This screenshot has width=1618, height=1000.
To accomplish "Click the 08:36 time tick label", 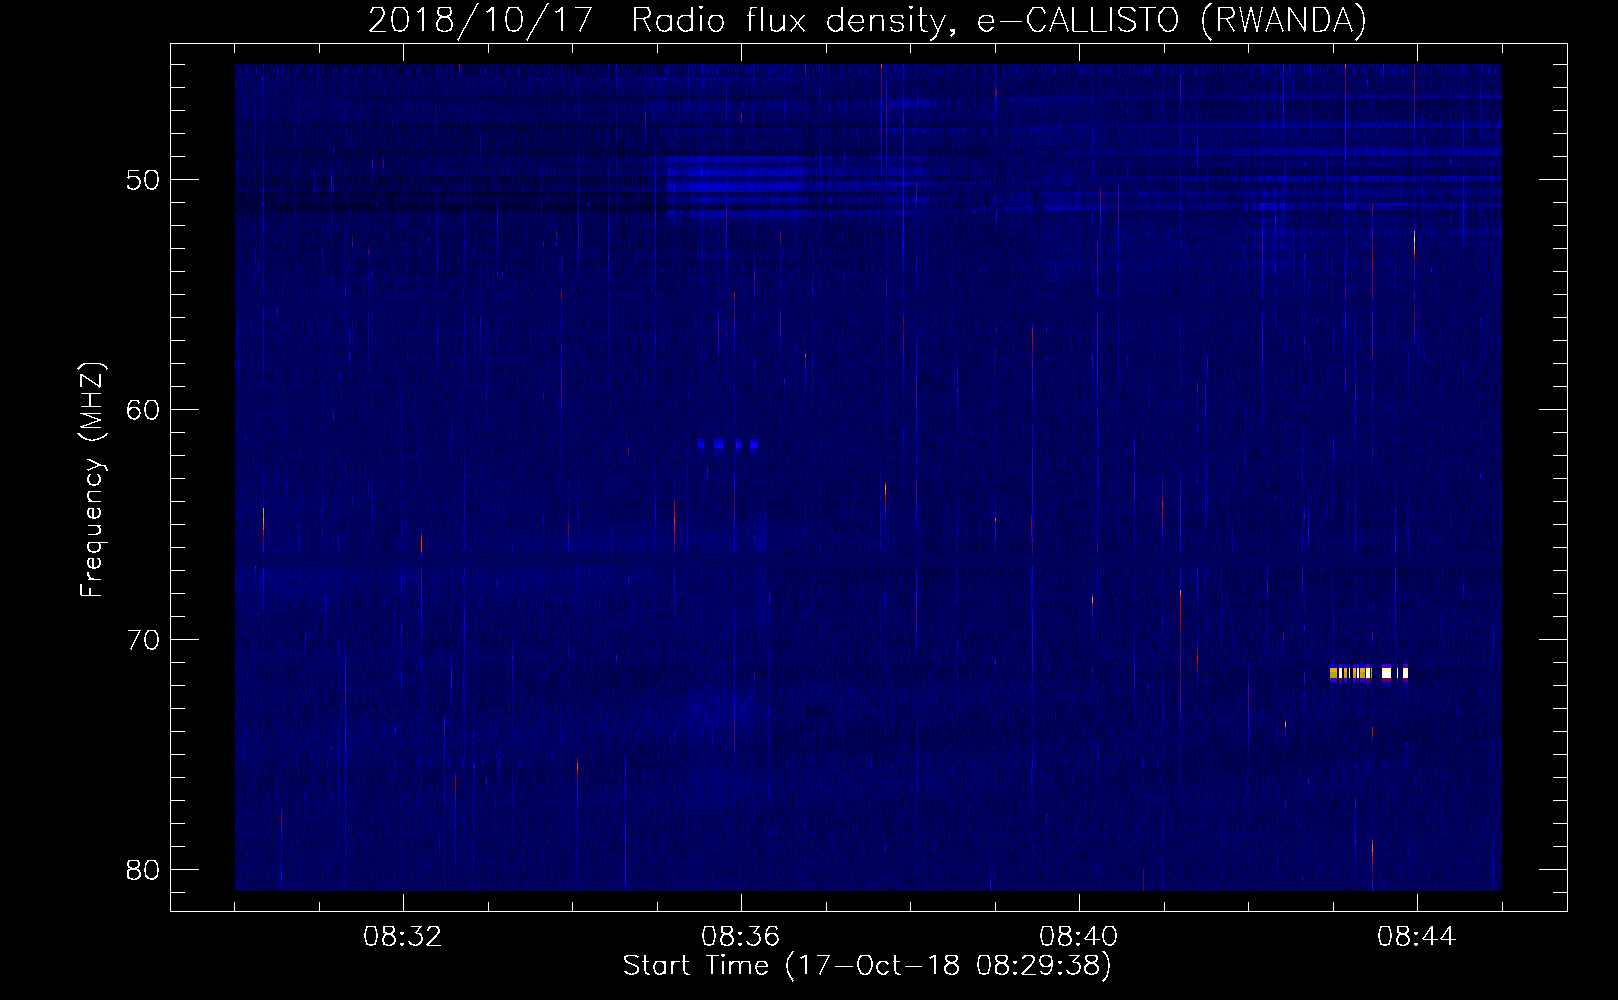I will pos(741,937).
